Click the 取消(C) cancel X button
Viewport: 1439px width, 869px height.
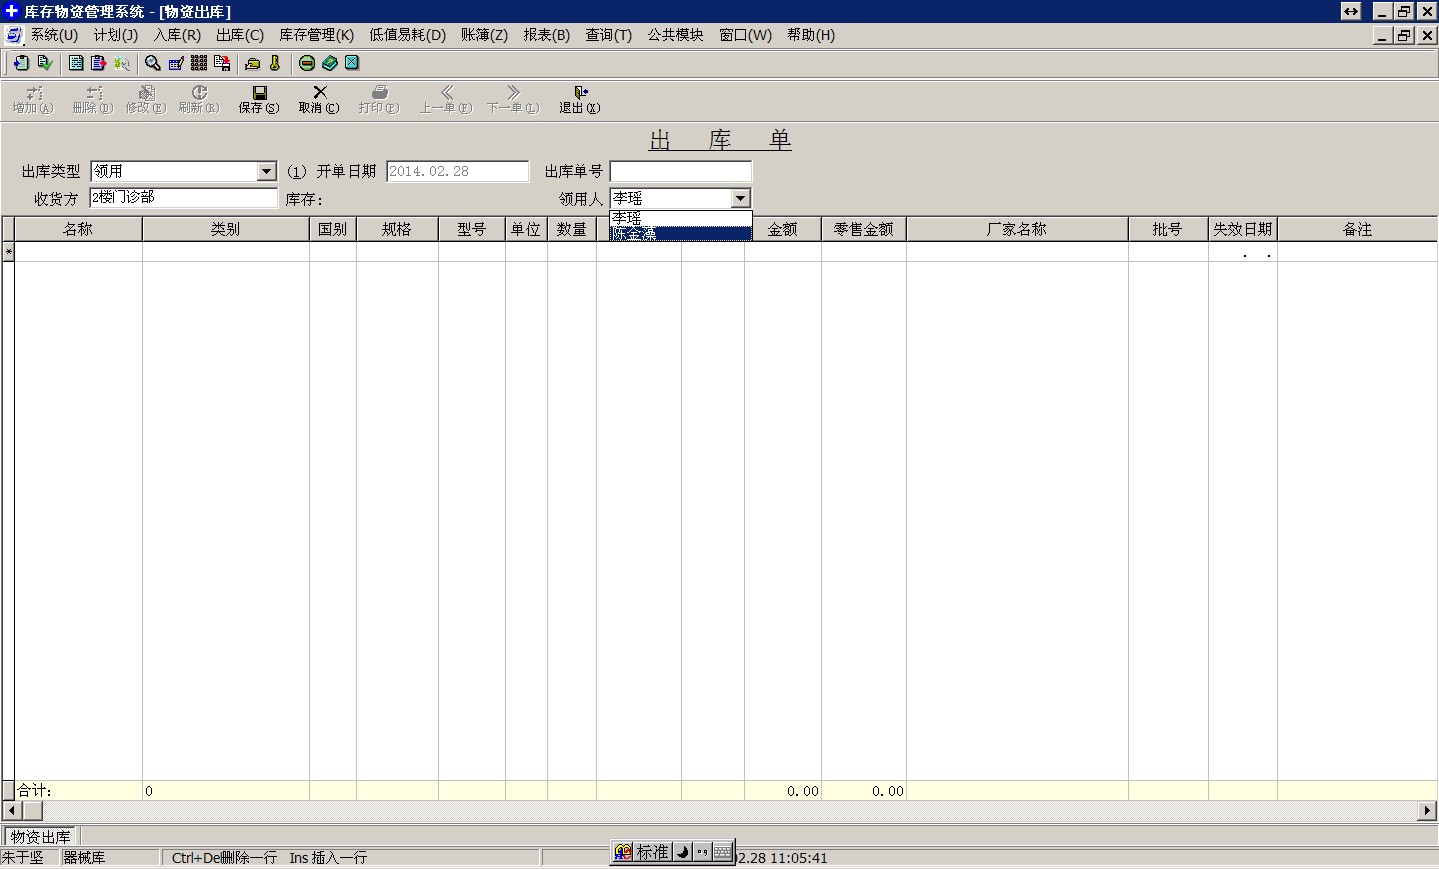(319, 99)
